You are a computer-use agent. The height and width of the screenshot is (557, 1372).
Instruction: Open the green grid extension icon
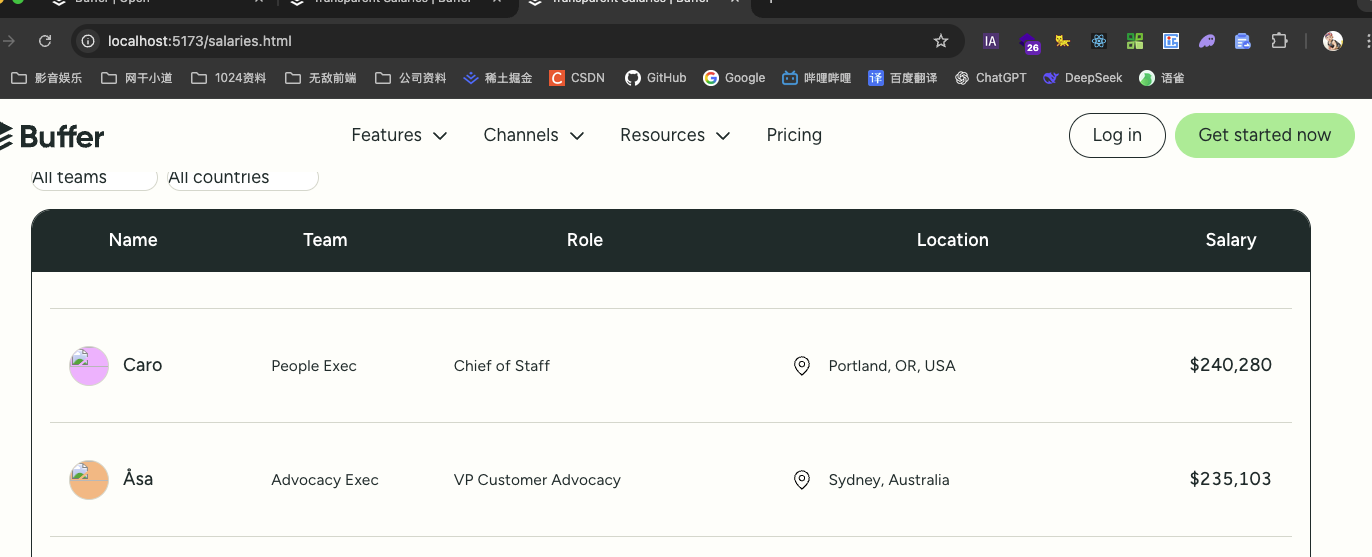1135,41
